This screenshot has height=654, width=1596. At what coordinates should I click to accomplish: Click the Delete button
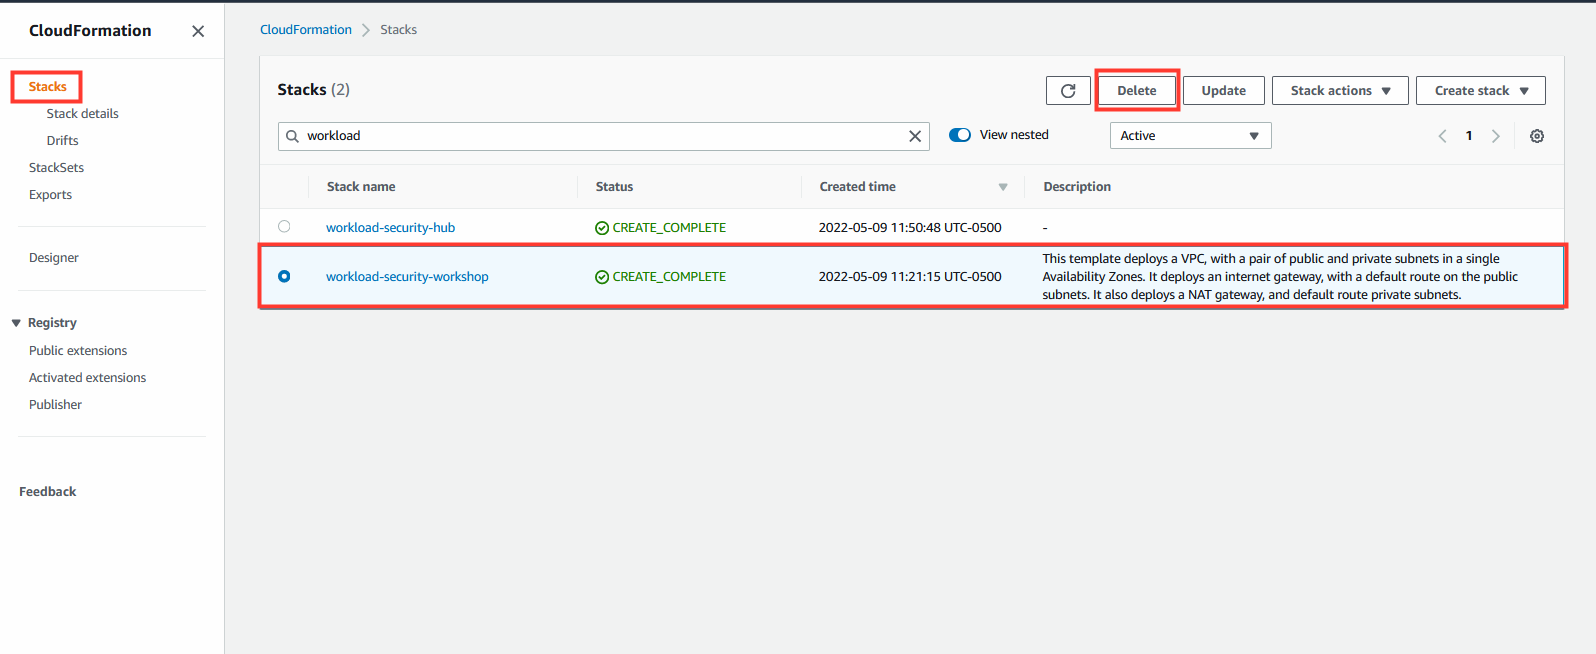coord(1137,90)
